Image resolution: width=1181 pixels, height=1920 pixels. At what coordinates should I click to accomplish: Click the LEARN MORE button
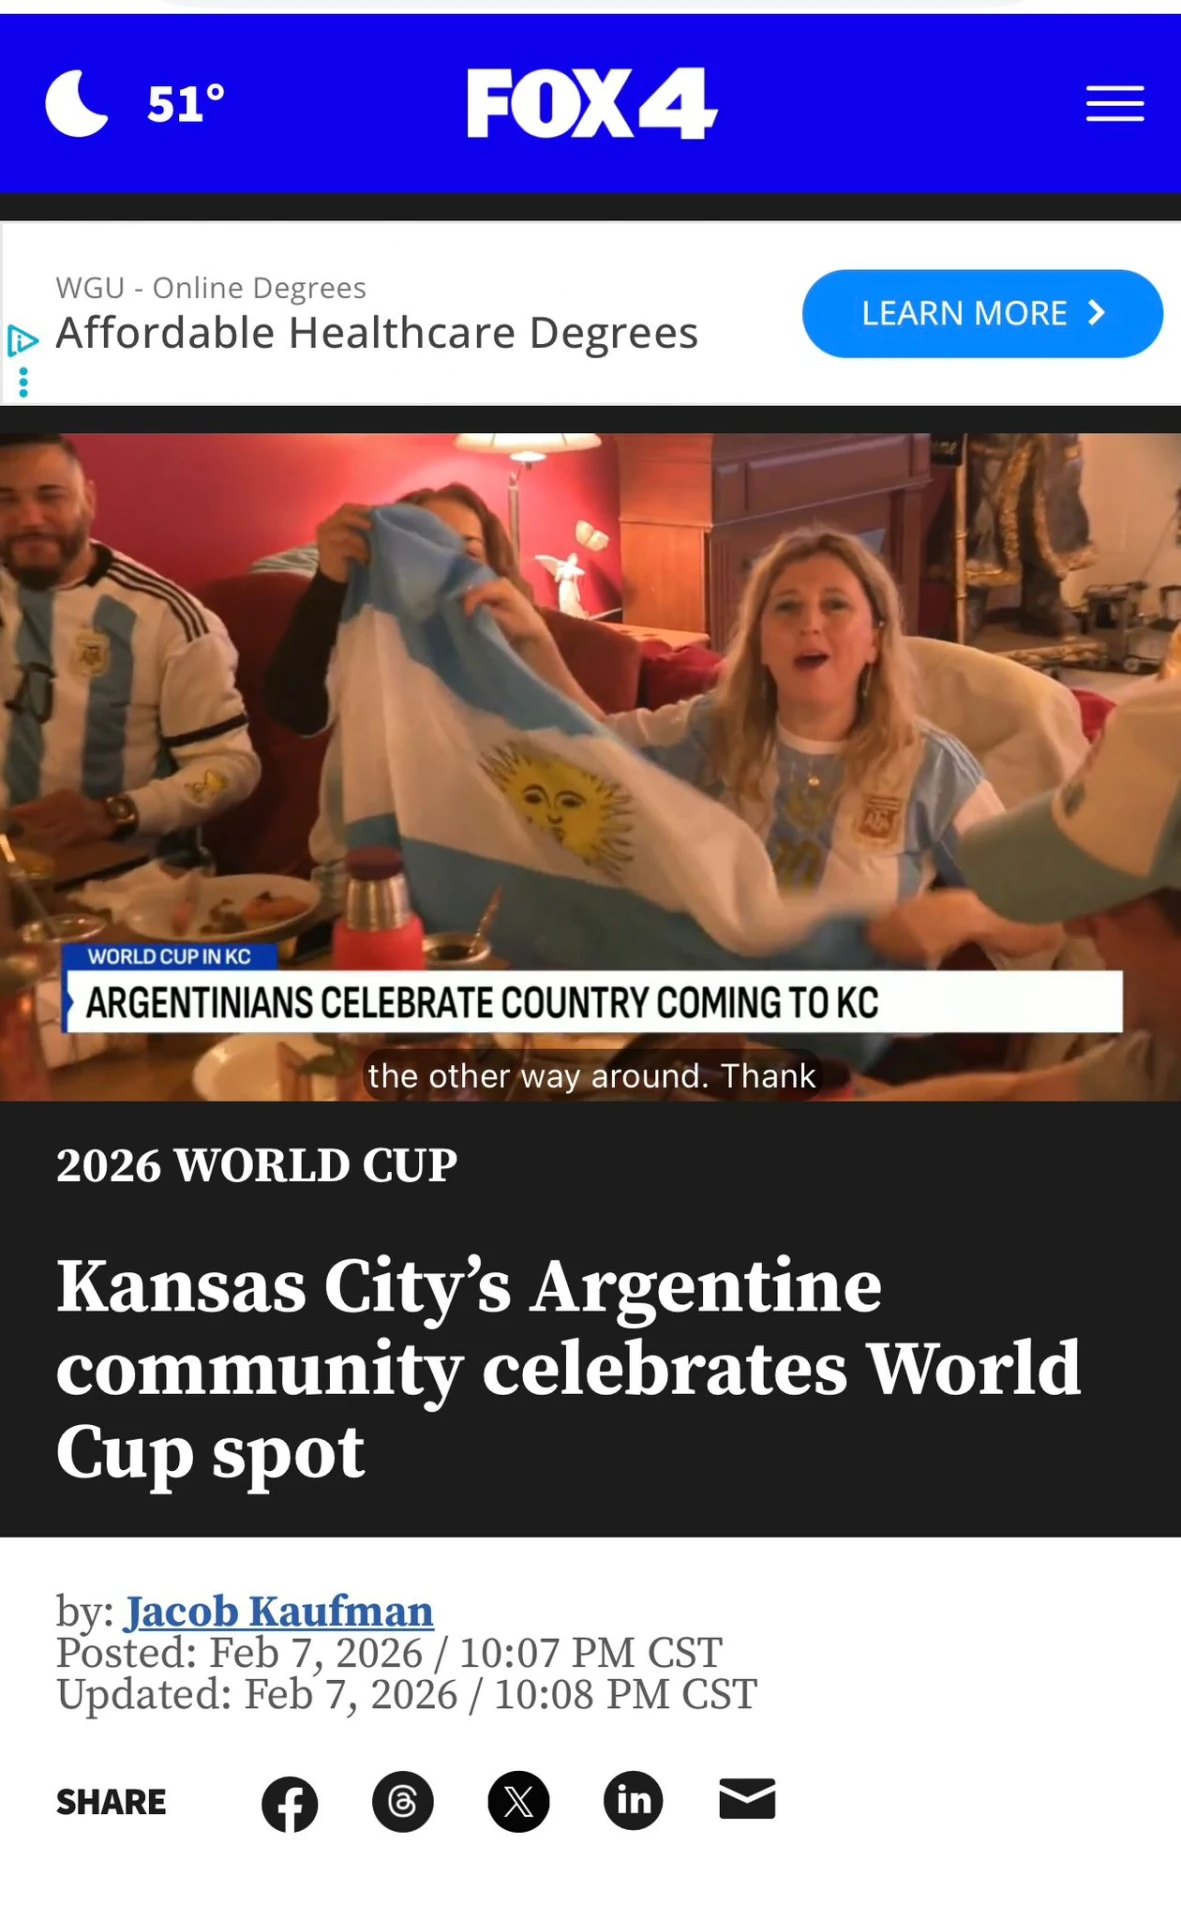982,314
